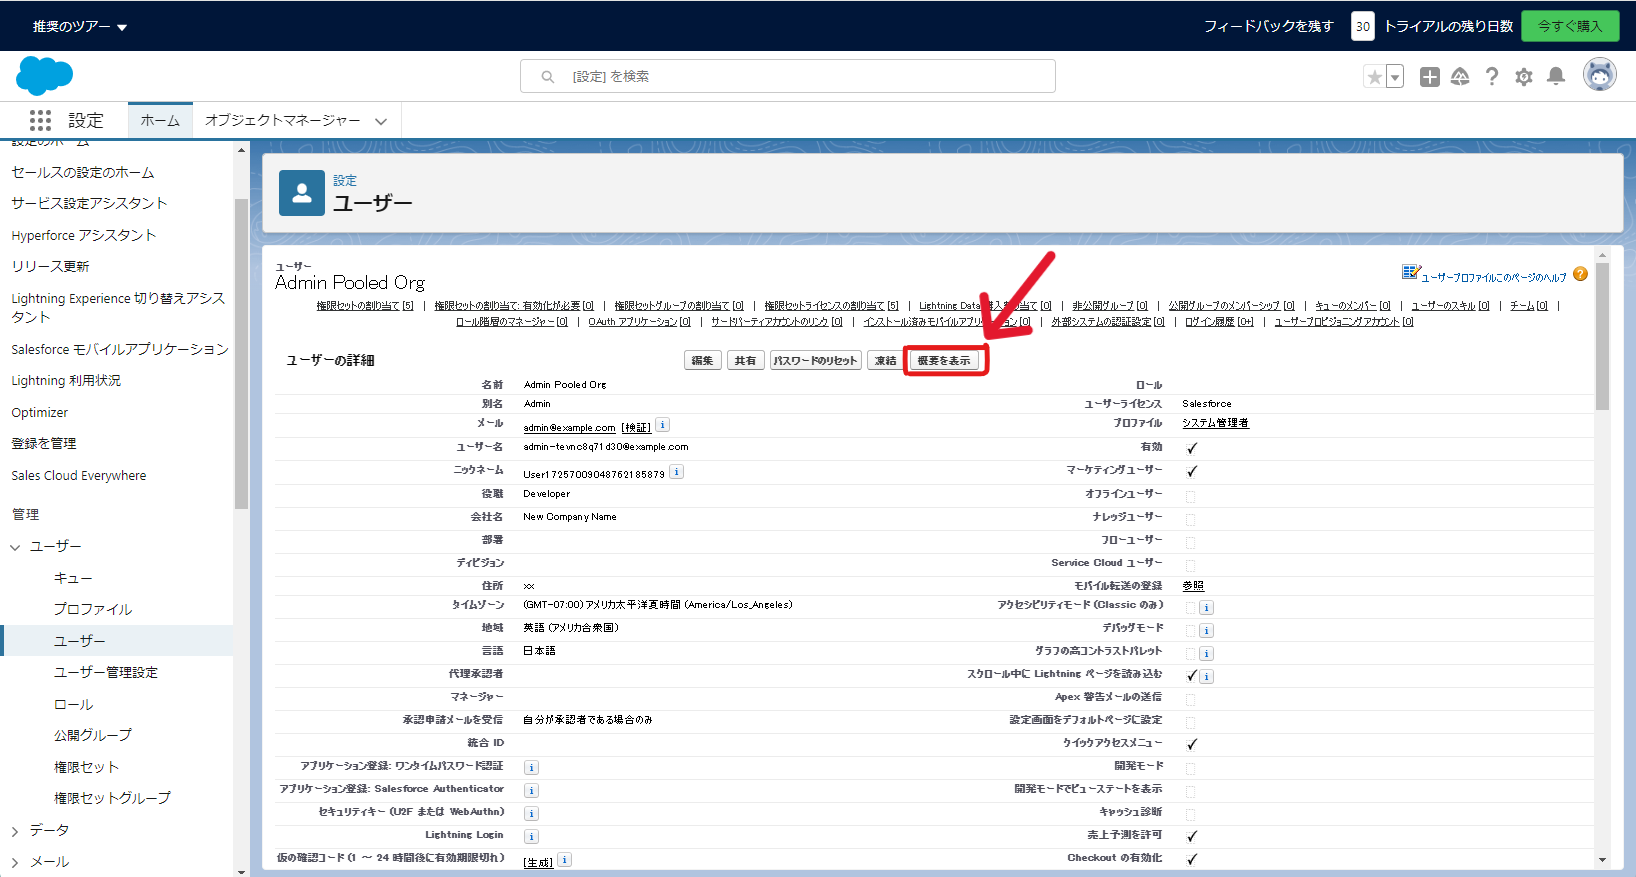The width and height of the screenshot is (1636, 877).
Task: Open the App Launcher grid icon
Action: (x=40, y=120)
